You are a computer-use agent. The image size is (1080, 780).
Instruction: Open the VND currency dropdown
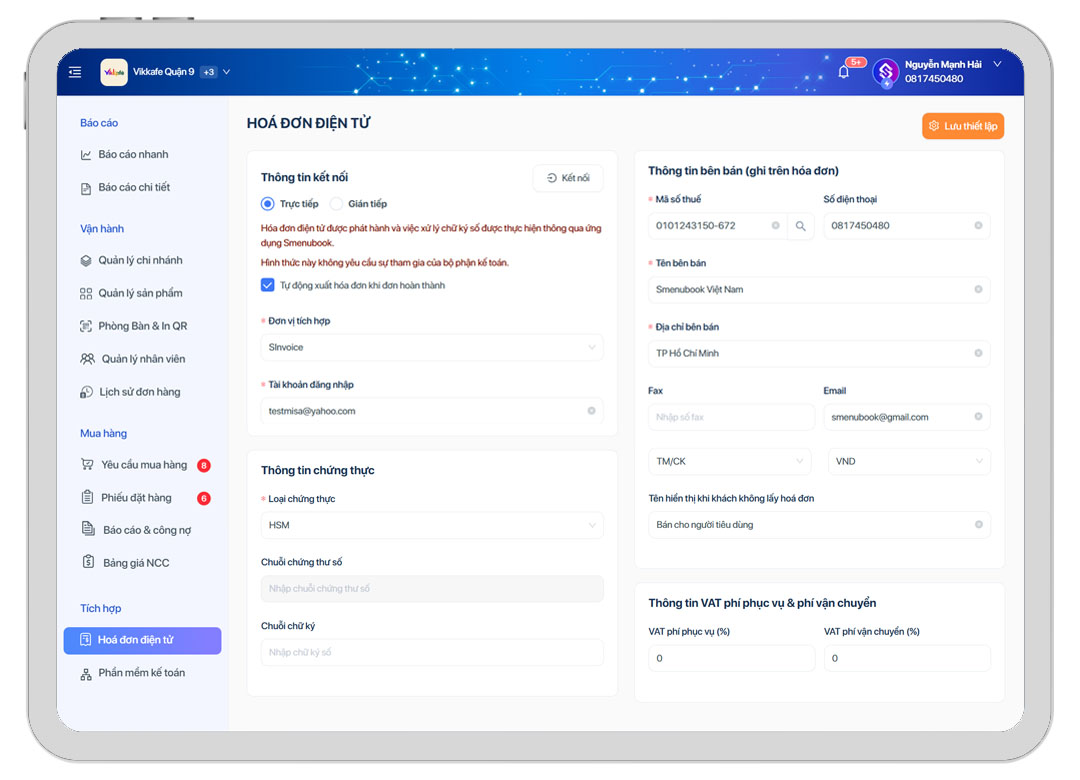coord(909,462)
